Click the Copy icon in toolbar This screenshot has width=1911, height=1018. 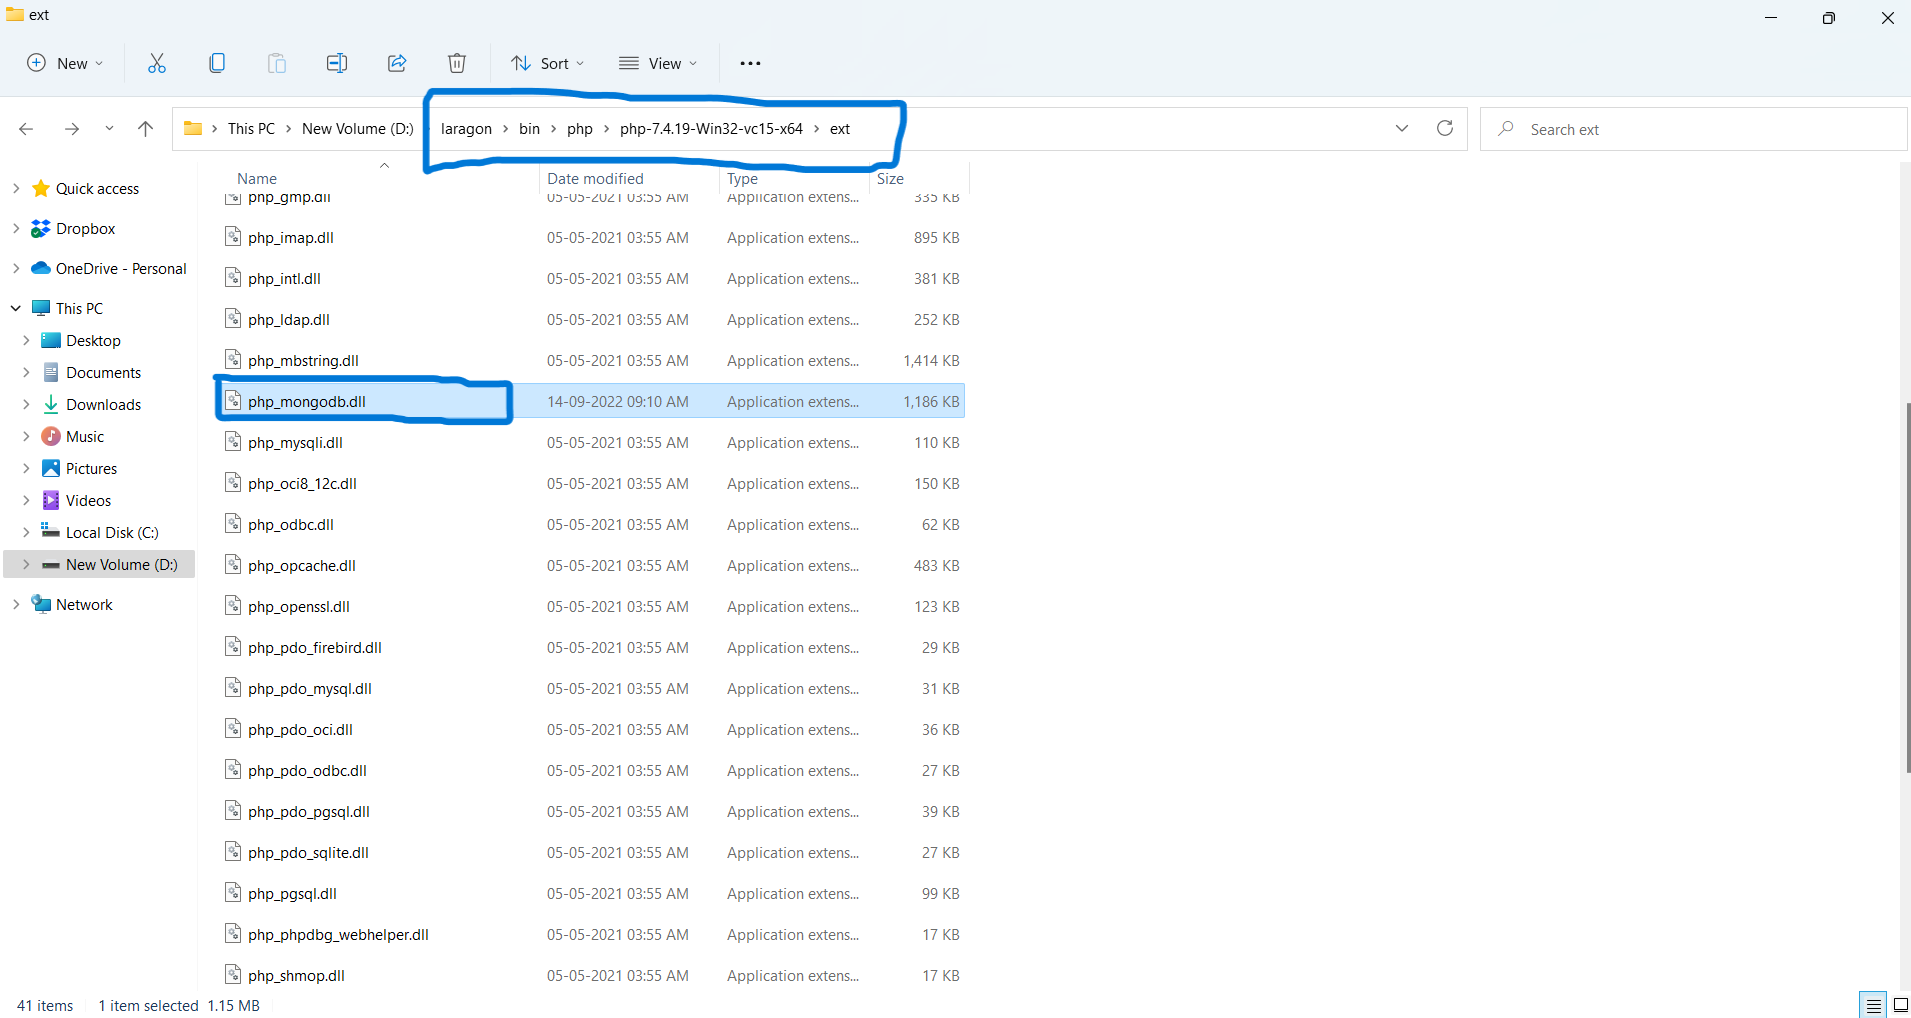[217, 63]
